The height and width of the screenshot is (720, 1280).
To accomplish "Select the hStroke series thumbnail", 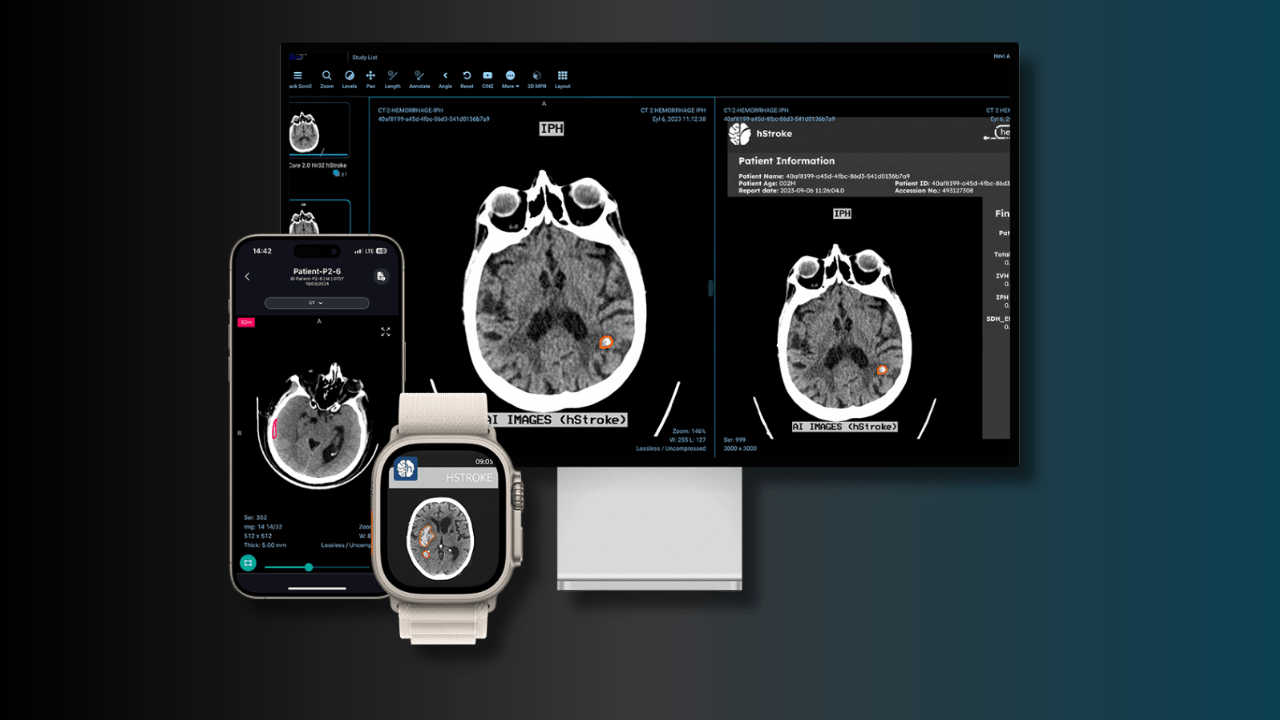I will point(304,131).
